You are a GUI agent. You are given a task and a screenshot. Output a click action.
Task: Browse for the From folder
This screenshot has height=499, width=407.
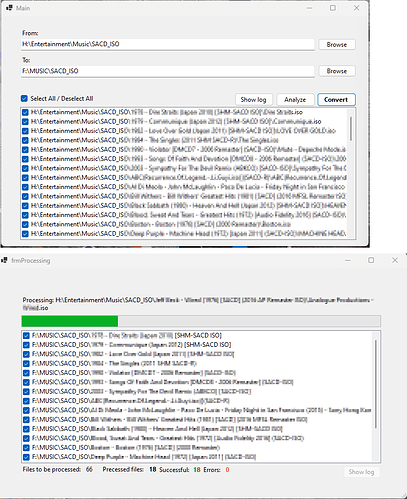click(337, 44)
